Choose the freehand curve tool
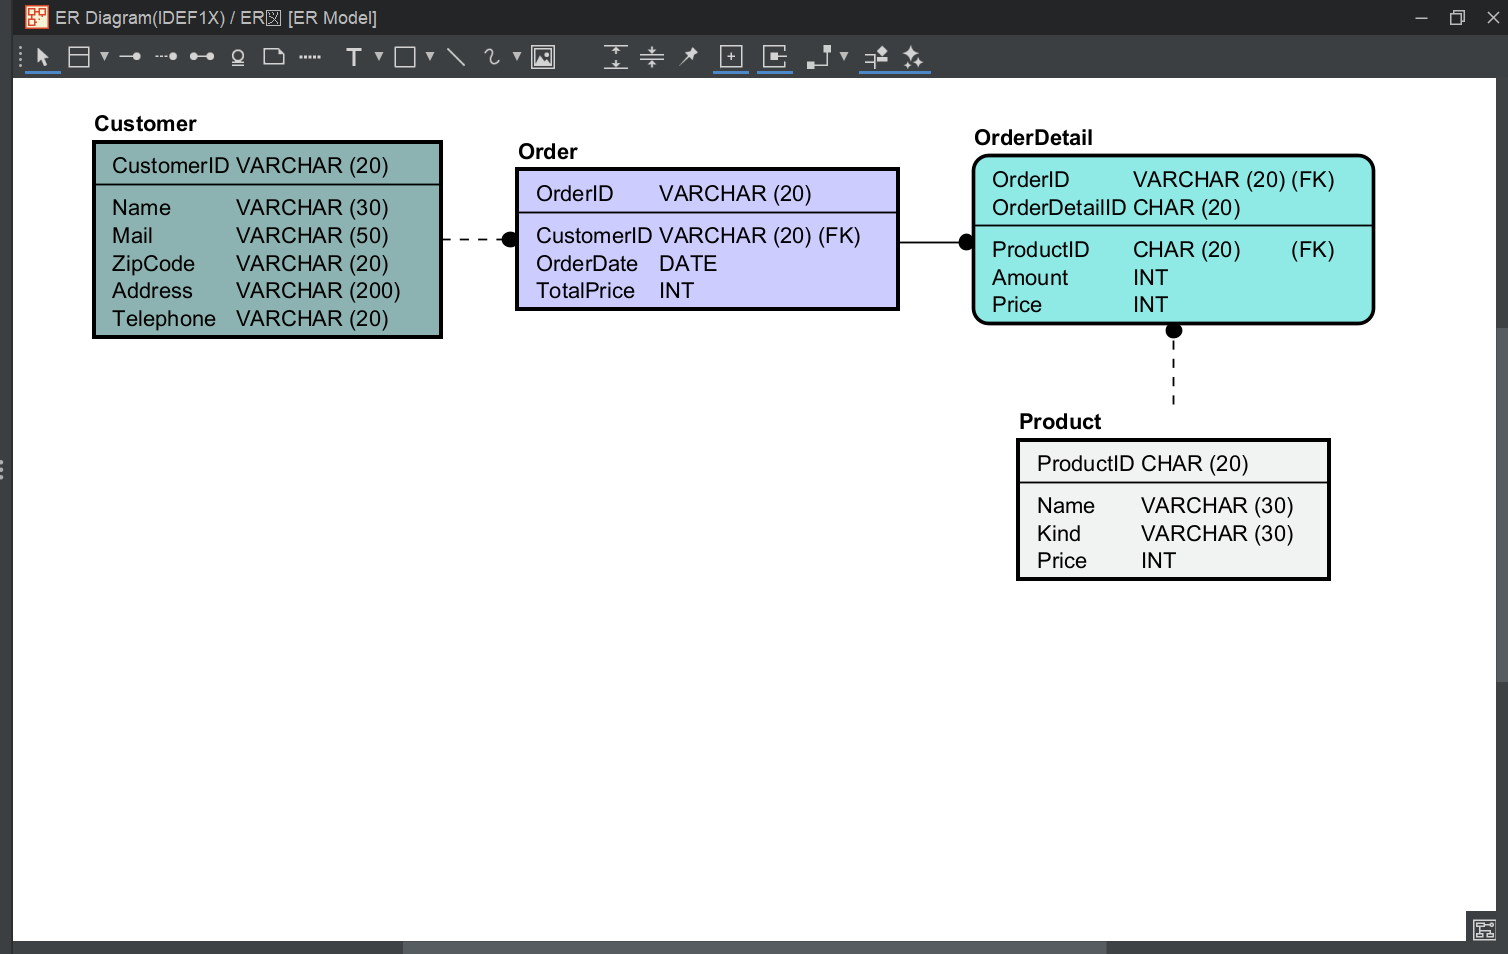 492,57
